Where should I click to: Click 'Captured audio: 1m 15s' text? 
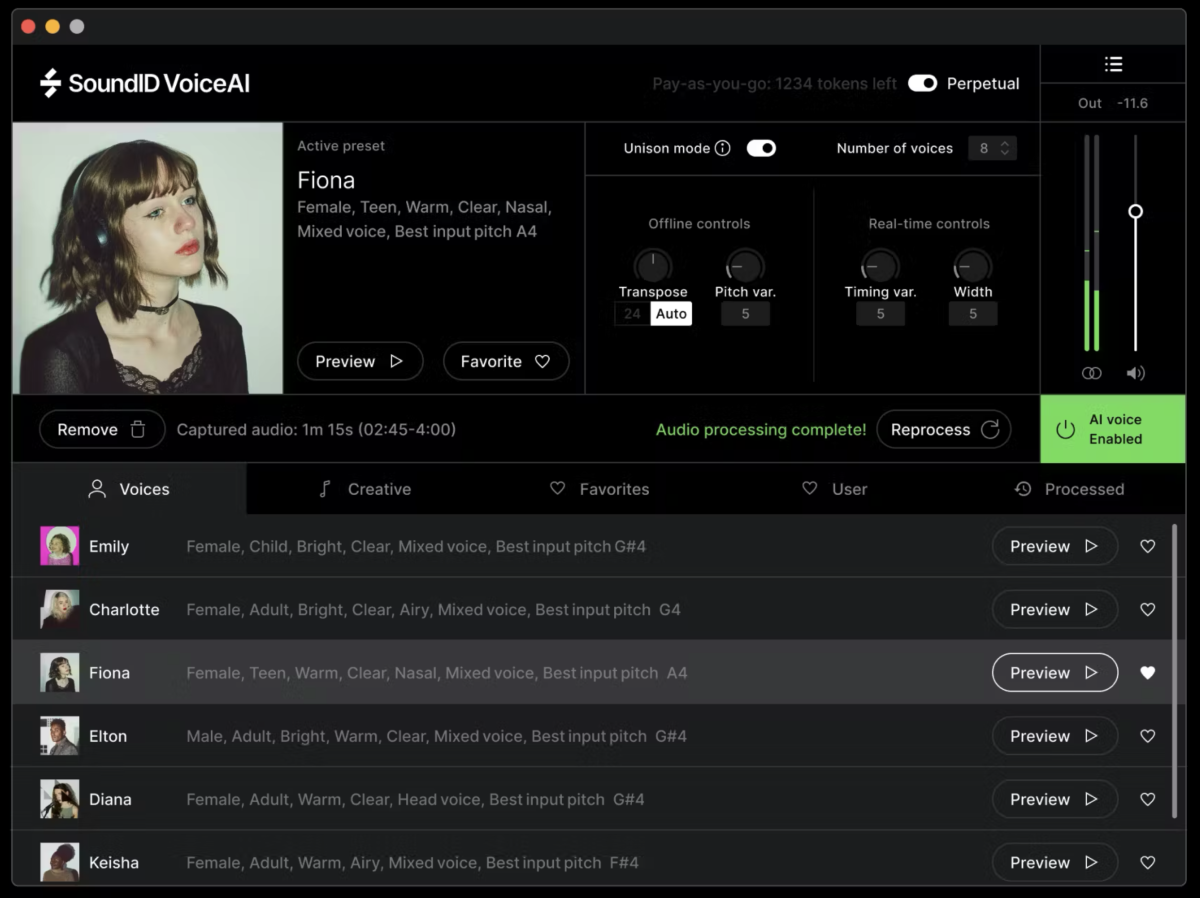(316, 429)
